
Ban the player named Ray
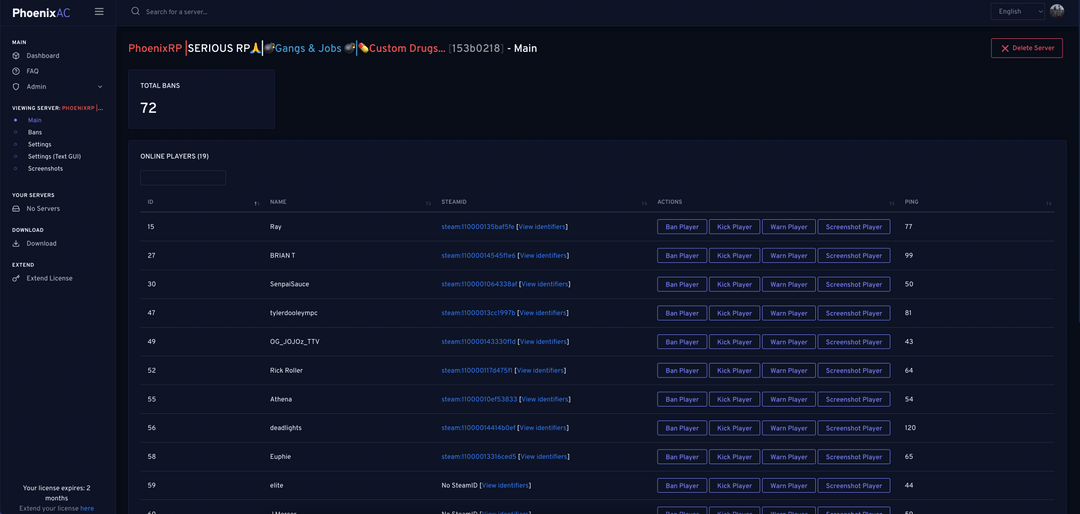pos(682,227)
